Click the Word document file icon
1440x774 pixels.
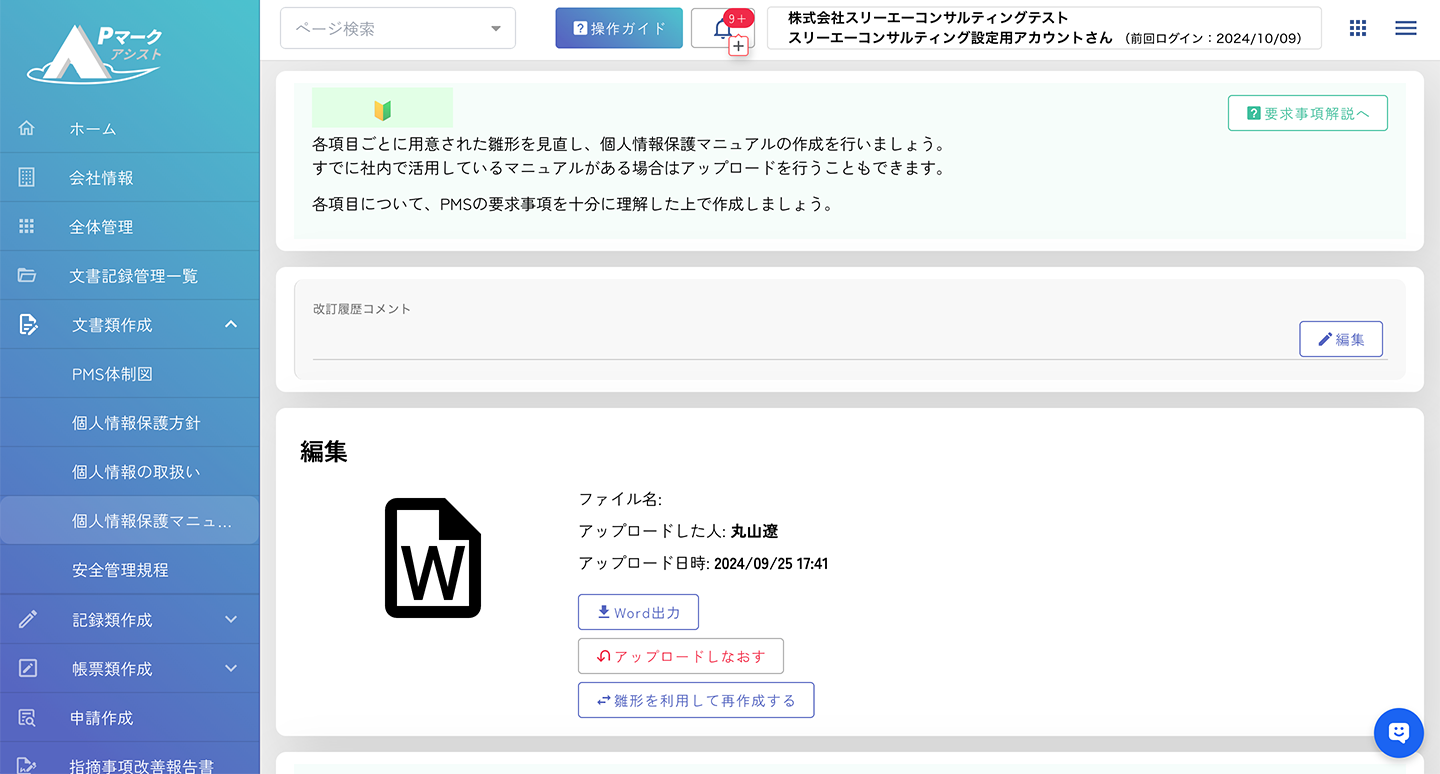click(x=433, y=557)
